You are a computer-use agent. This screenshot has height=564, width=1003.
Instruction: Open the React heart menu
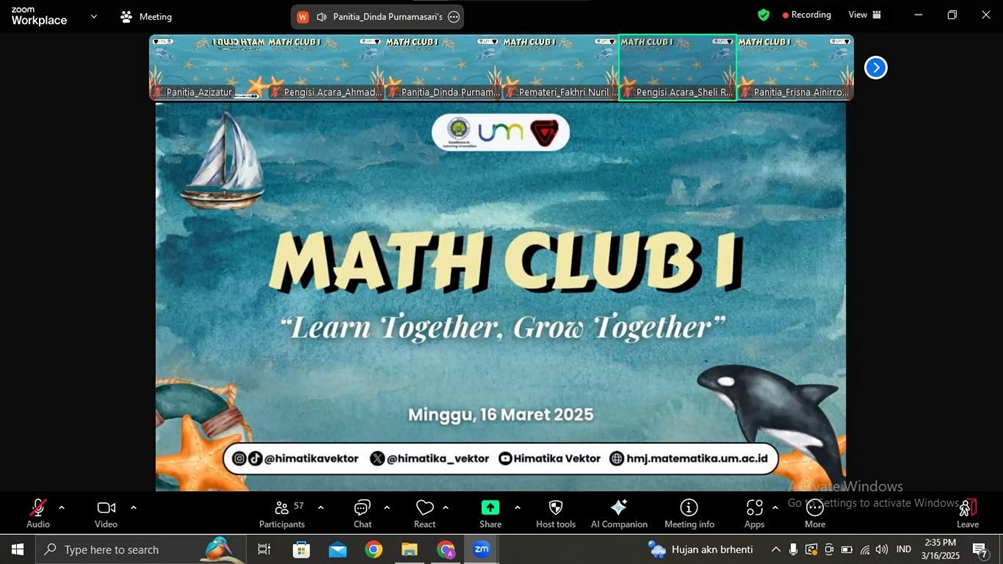425,513
